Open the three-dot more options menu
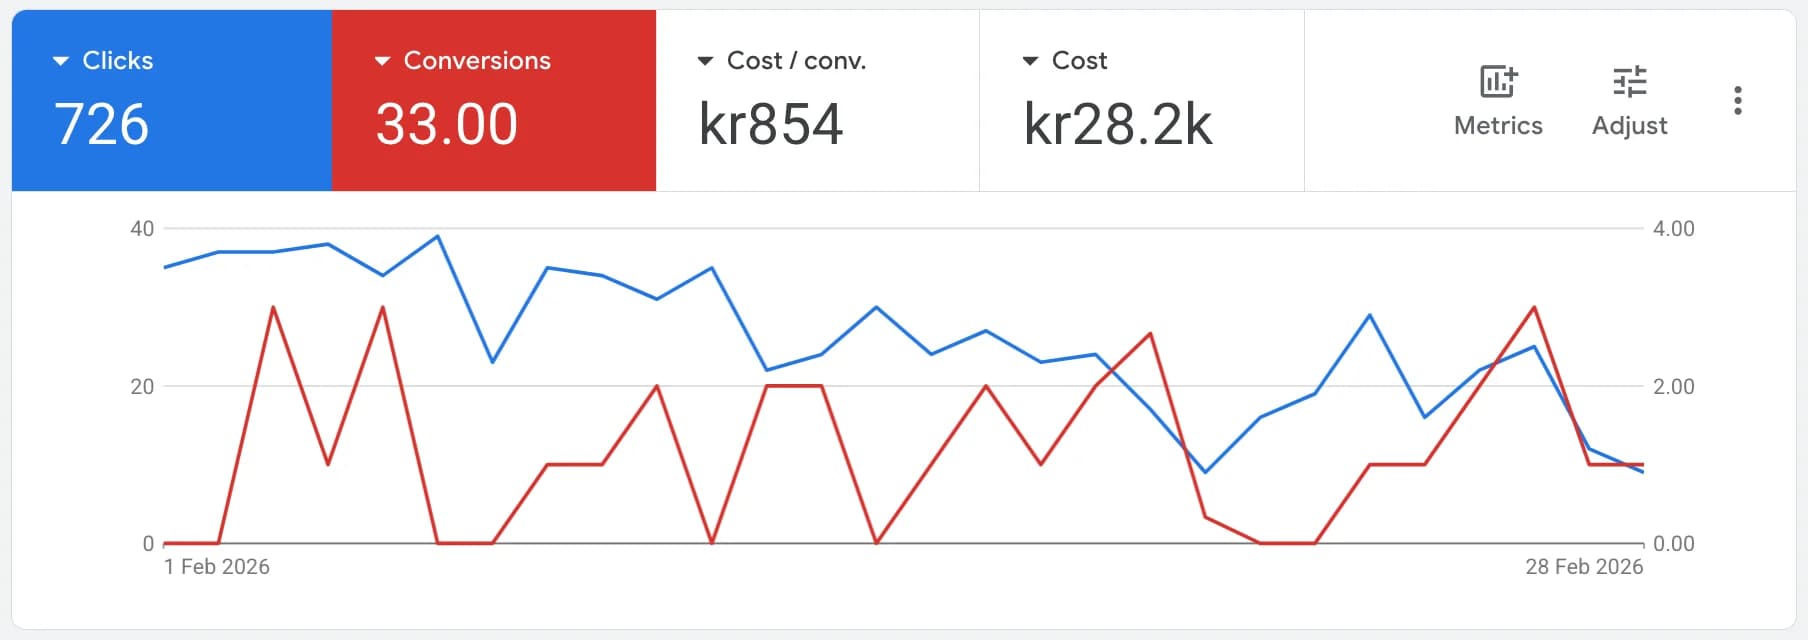Image resolution: width=1808 pixels, height=640 pixels. [1738, 100]
